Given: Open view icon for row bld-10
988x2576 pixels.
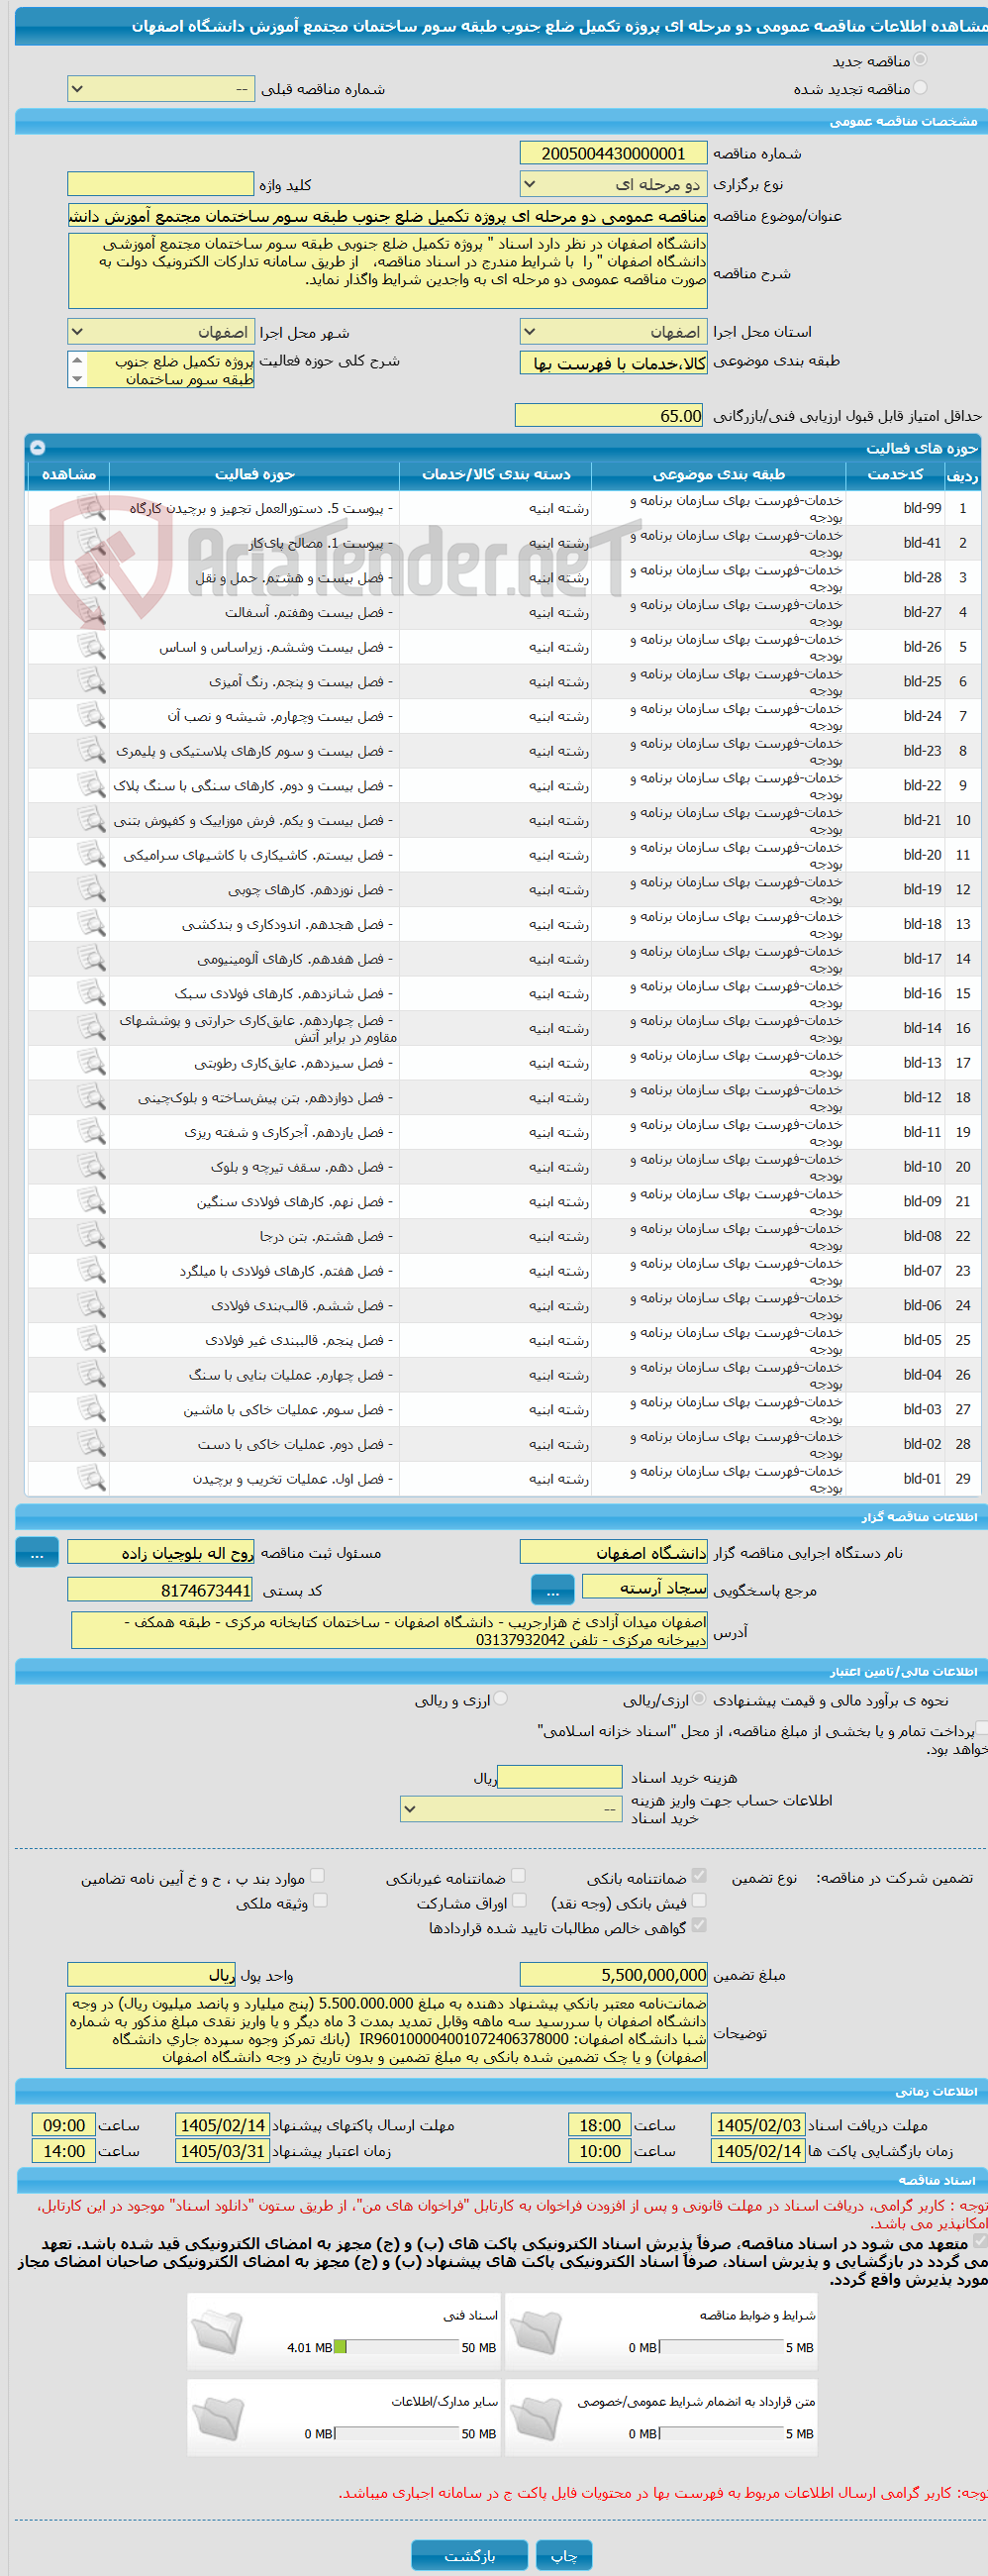Looking at the screenshot, I should click(x=91, y=1167).
